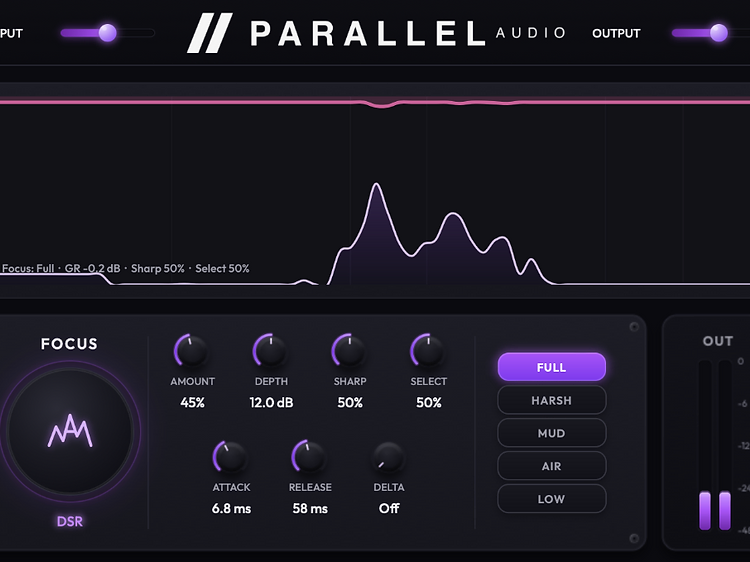Screen dimensions: 750x562
Task: Click the Output level slider handle
Action: (x=718, y=33)
